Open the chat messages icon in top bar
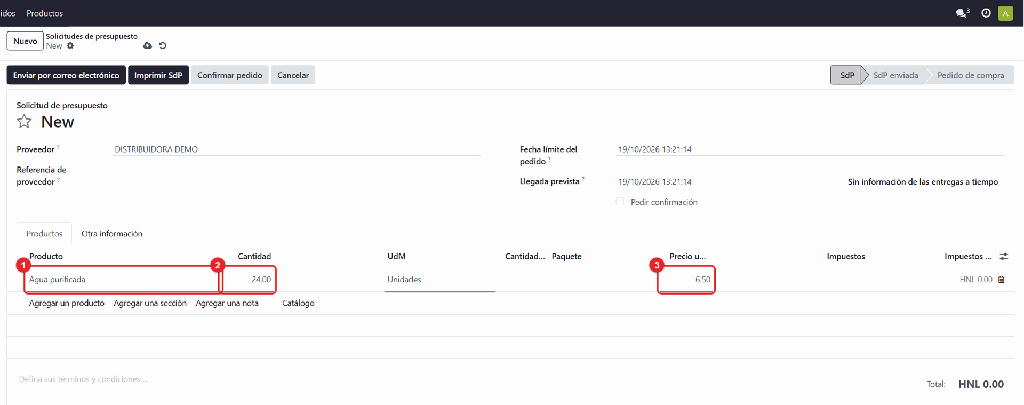Screen dimensions: 1024x405 tap(962, 13)
